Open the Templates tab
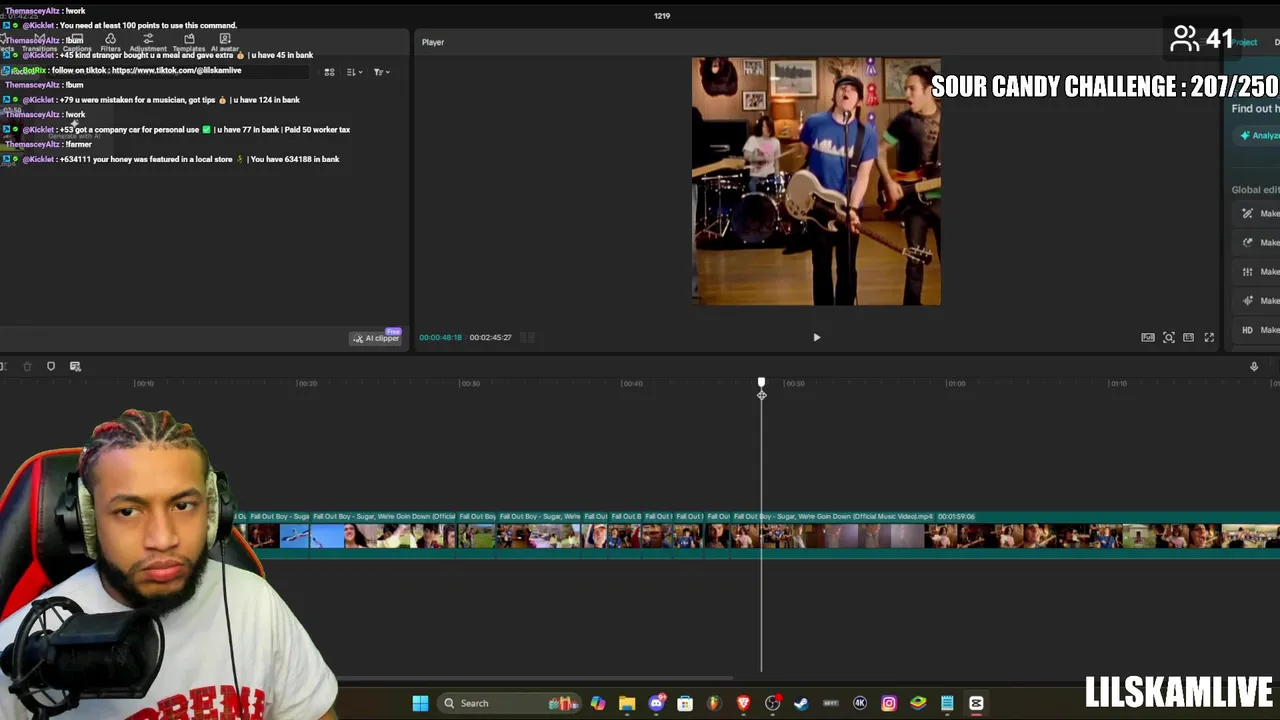This screenshot has width=1280, height=720. [189, 43]
